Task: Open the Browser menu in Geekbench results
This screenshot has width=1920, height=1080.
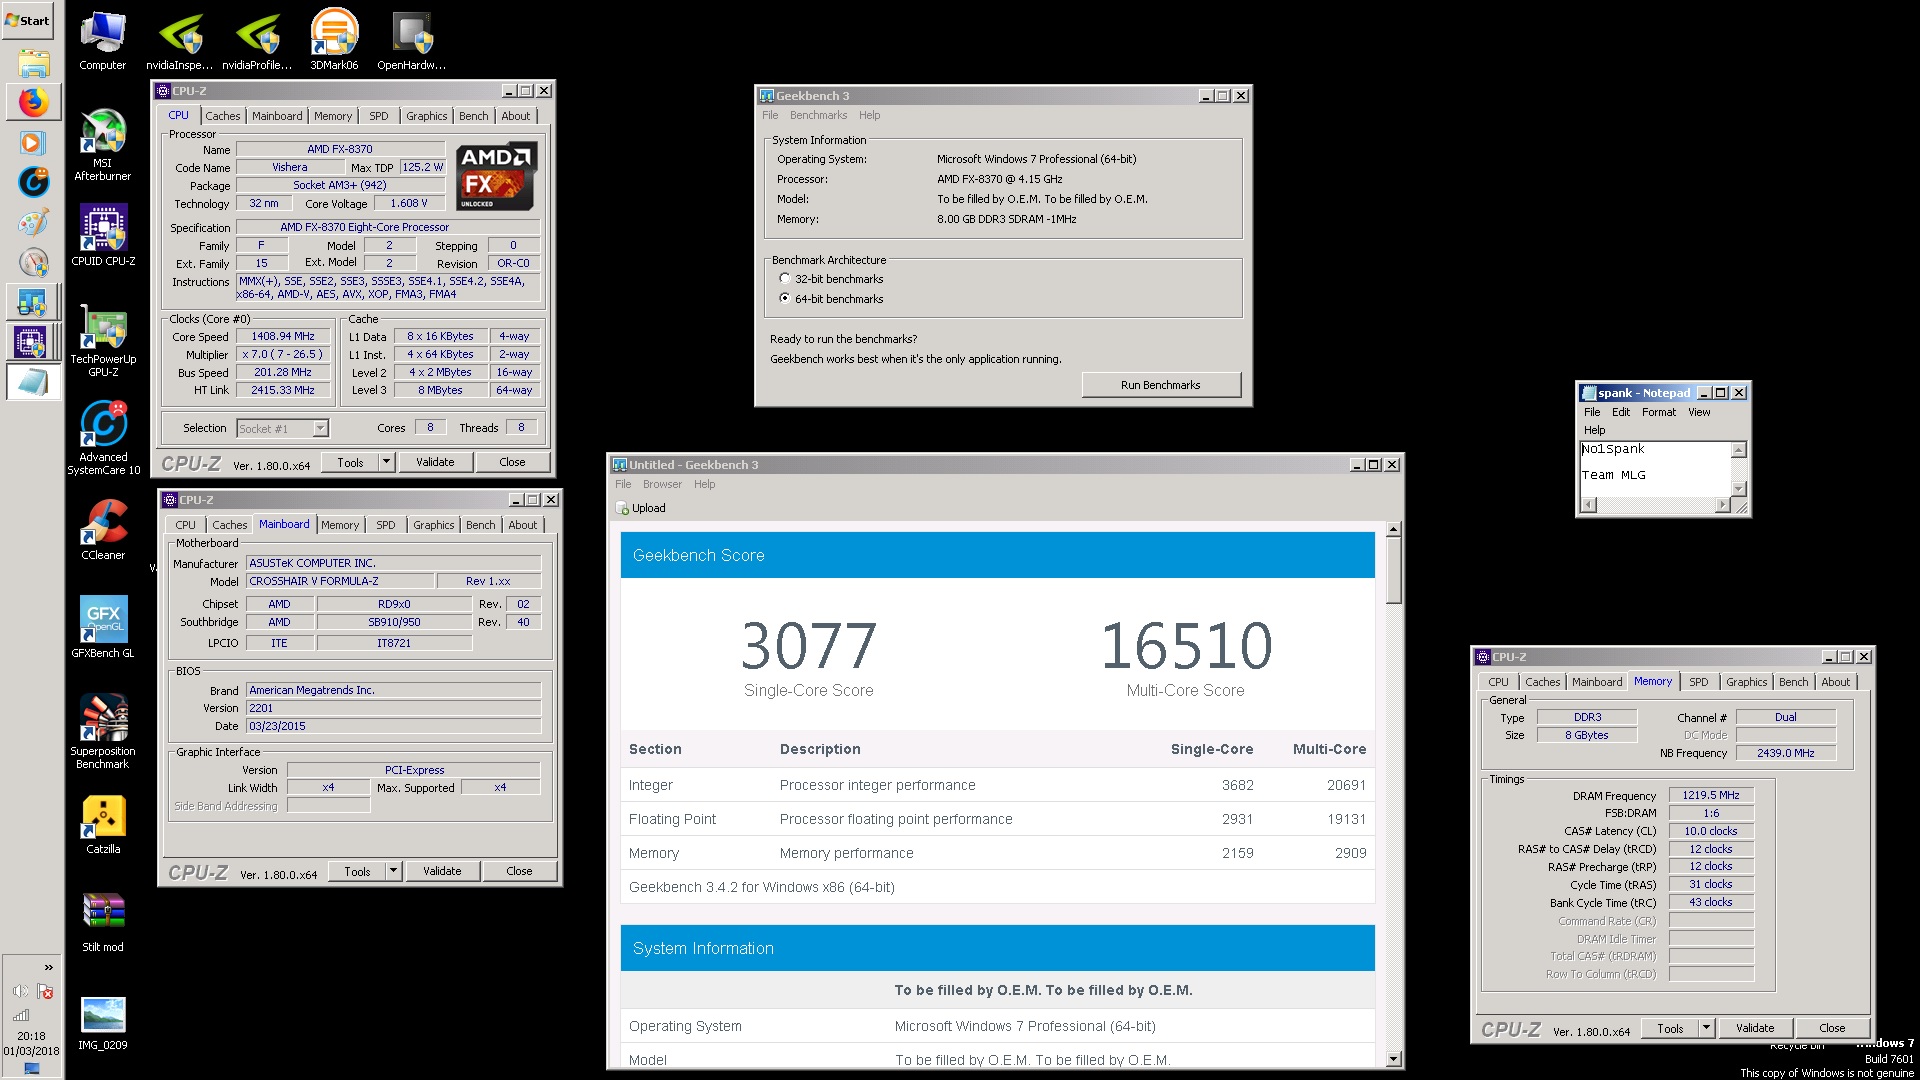Action: 662,484
